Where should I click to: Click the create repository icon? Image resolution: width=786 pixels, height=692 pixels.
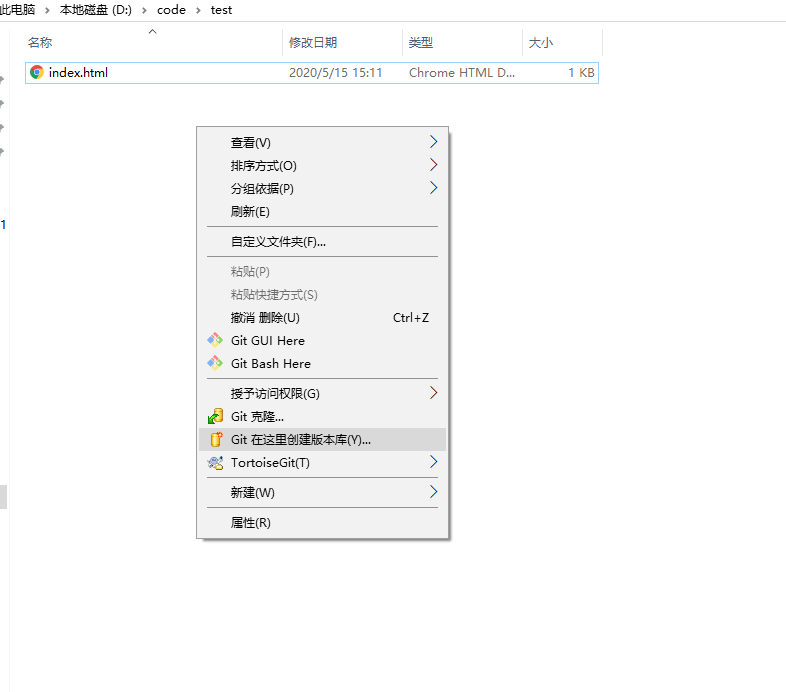[x=216, y=439]
